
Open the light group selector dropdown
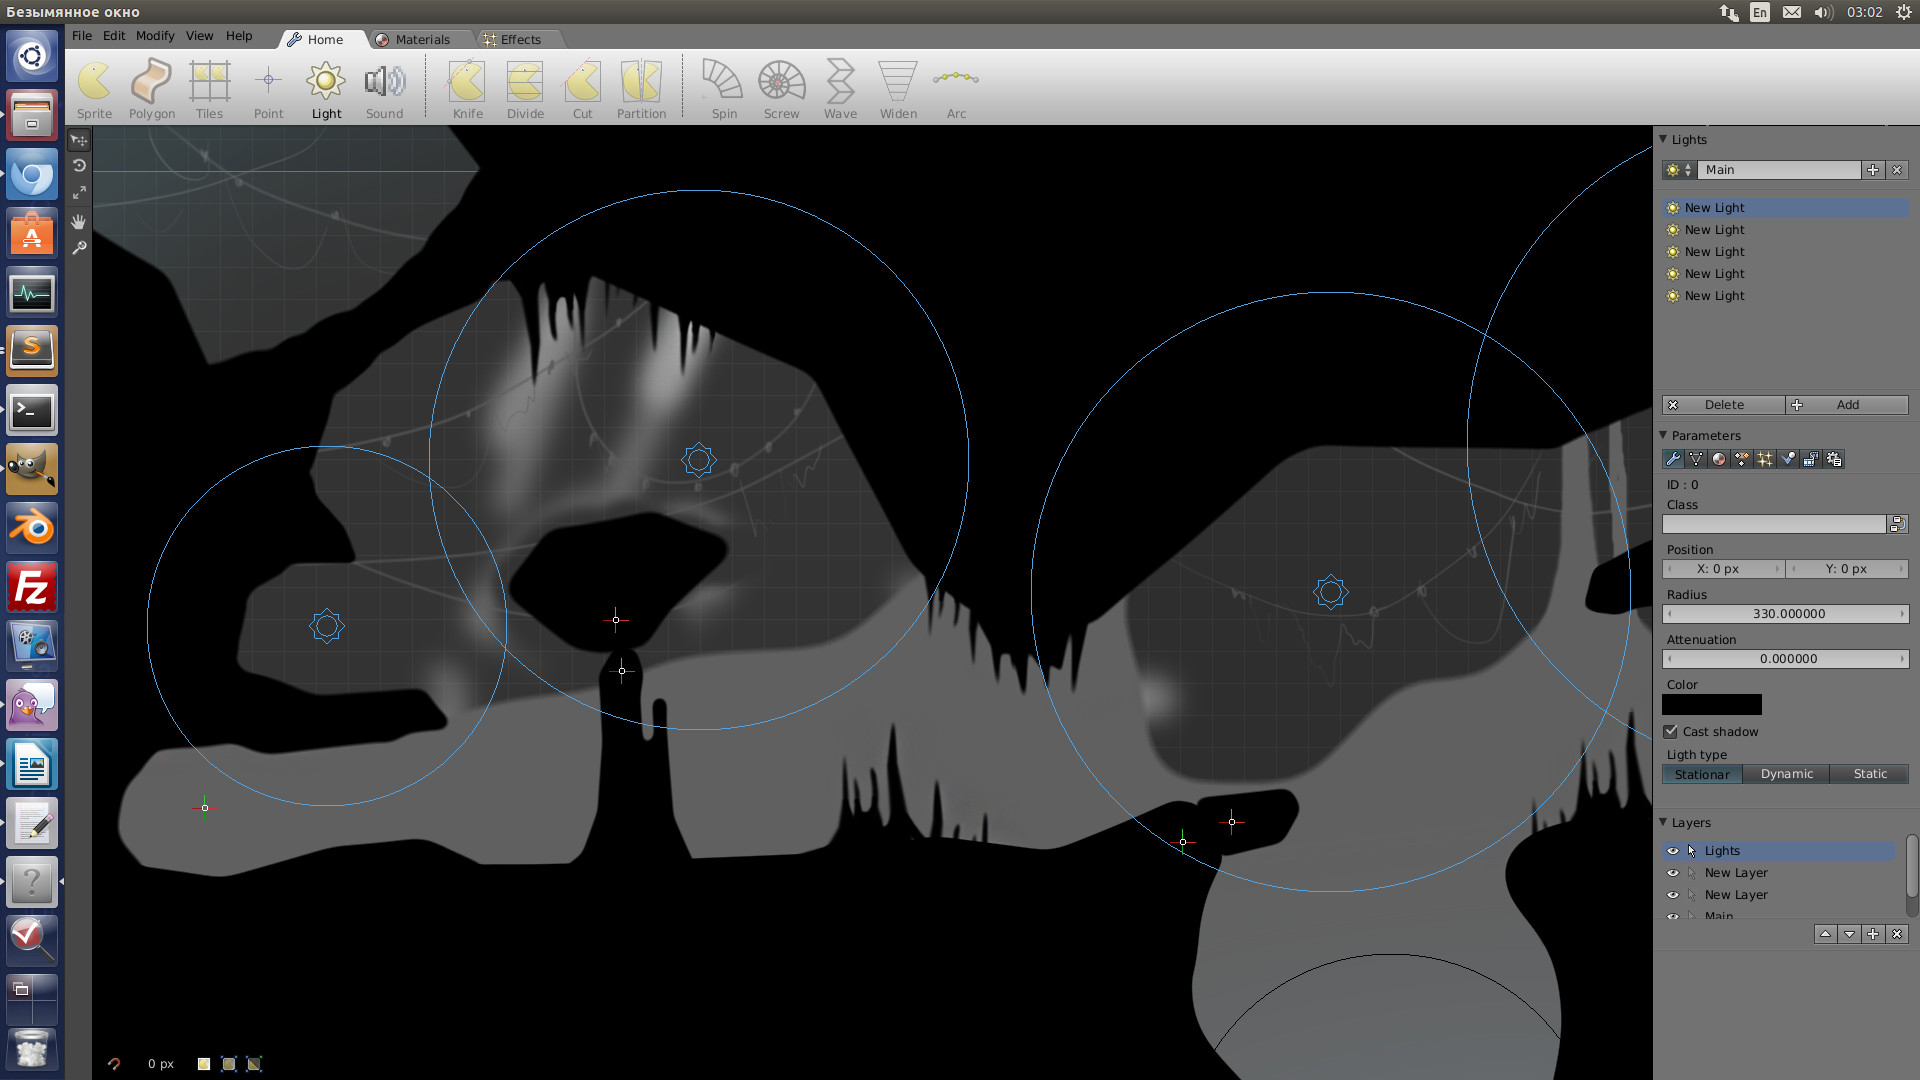point(1679,170)
